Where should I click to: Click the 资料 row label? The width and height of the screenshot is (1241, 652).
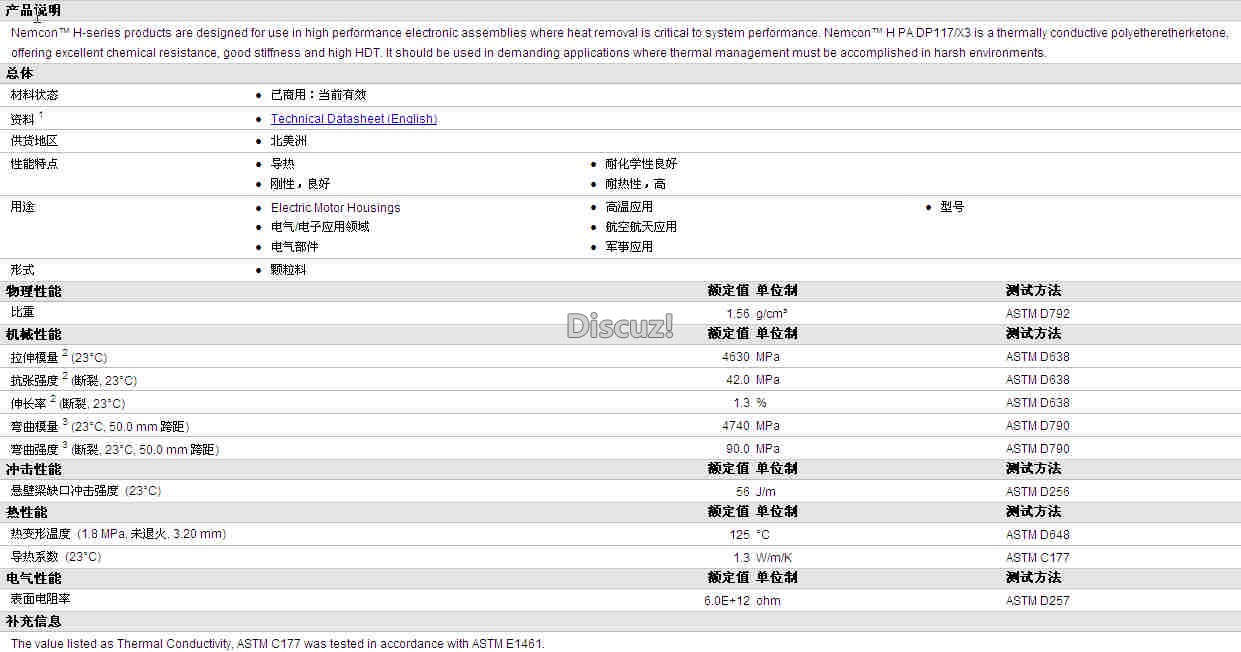pos(22,119)
